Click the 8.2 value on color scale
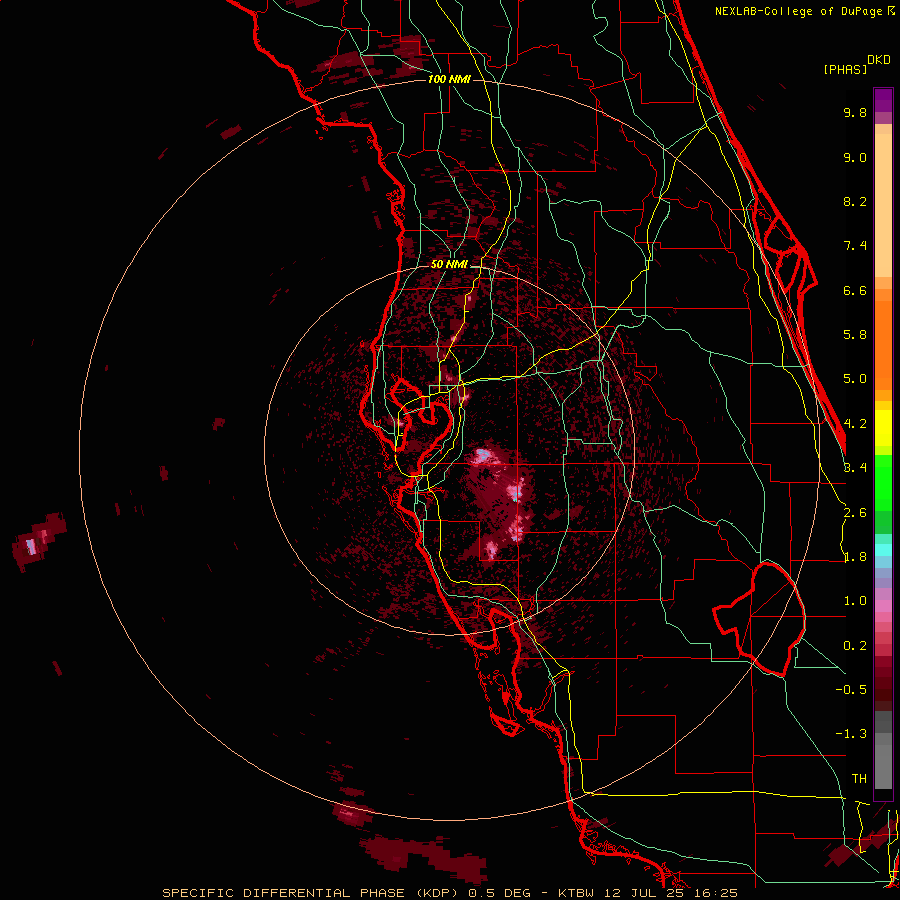The width and height of the screenshot is (900, 900). (855, 201)
